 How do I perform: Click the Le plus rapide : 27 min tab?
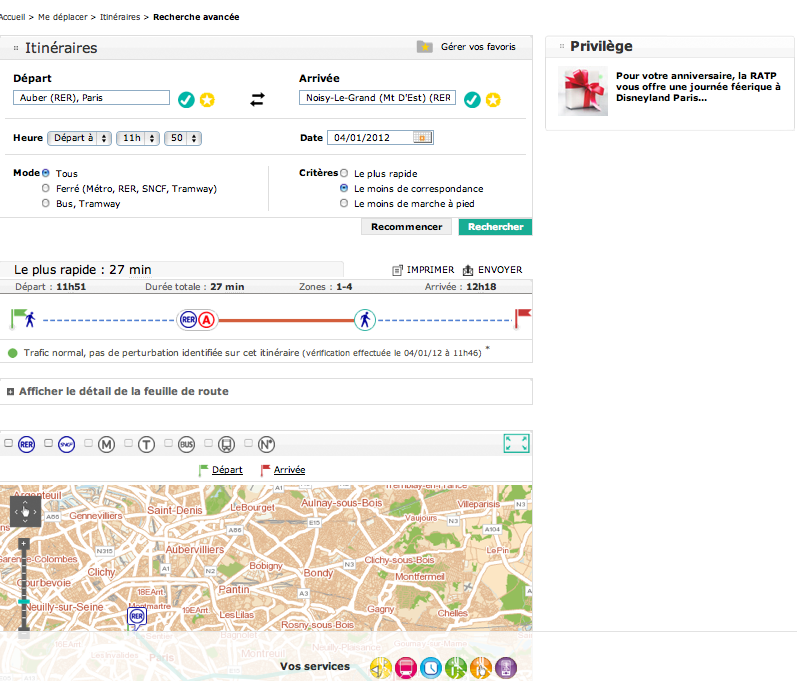[171, 269]
